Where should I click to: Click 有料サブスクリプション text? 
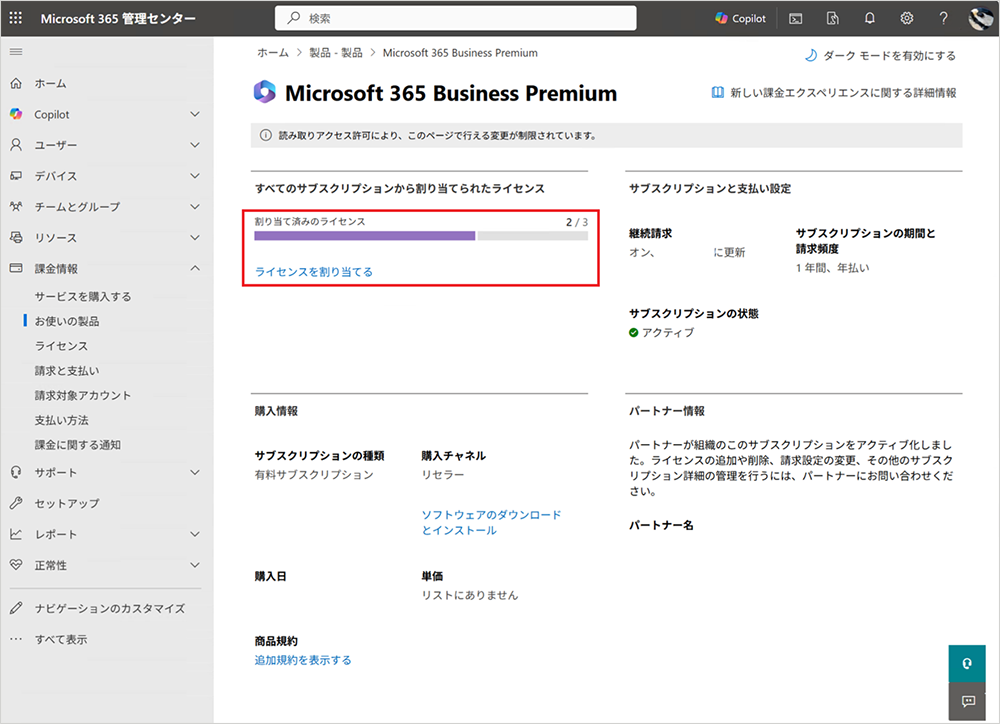click(314, 475)
